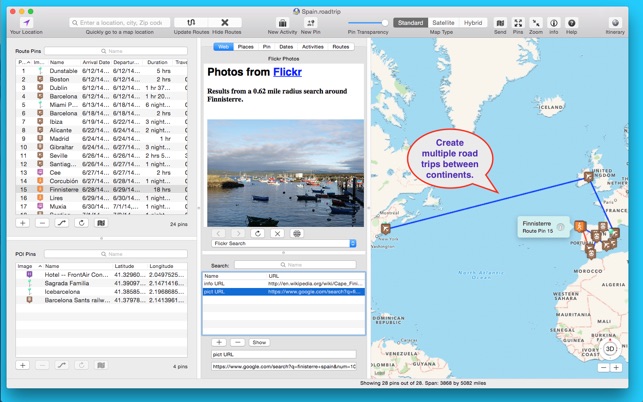This screenshot has height=402, width=643.
Task: Select the Muxia route pin row
Action: point(101,206)
